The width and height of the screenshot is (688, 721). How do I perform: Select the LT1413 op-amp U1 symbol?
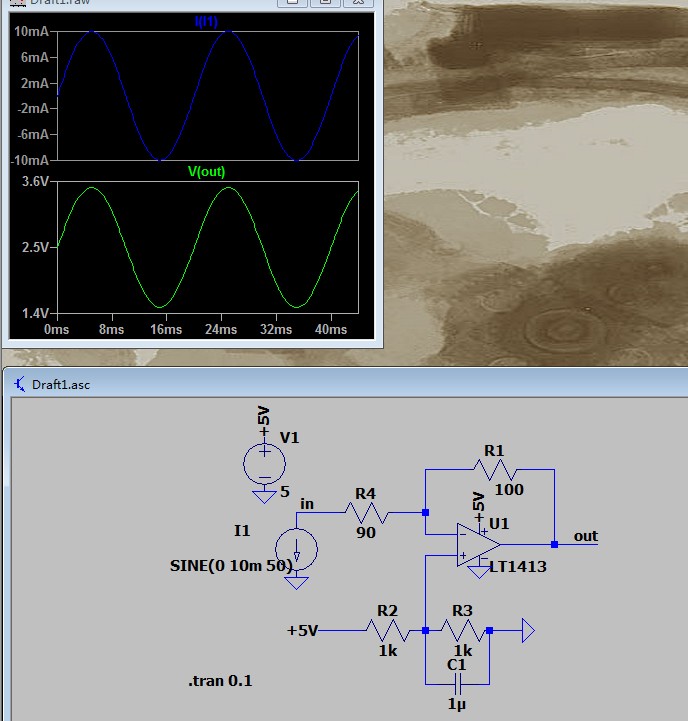coord(479,545)
